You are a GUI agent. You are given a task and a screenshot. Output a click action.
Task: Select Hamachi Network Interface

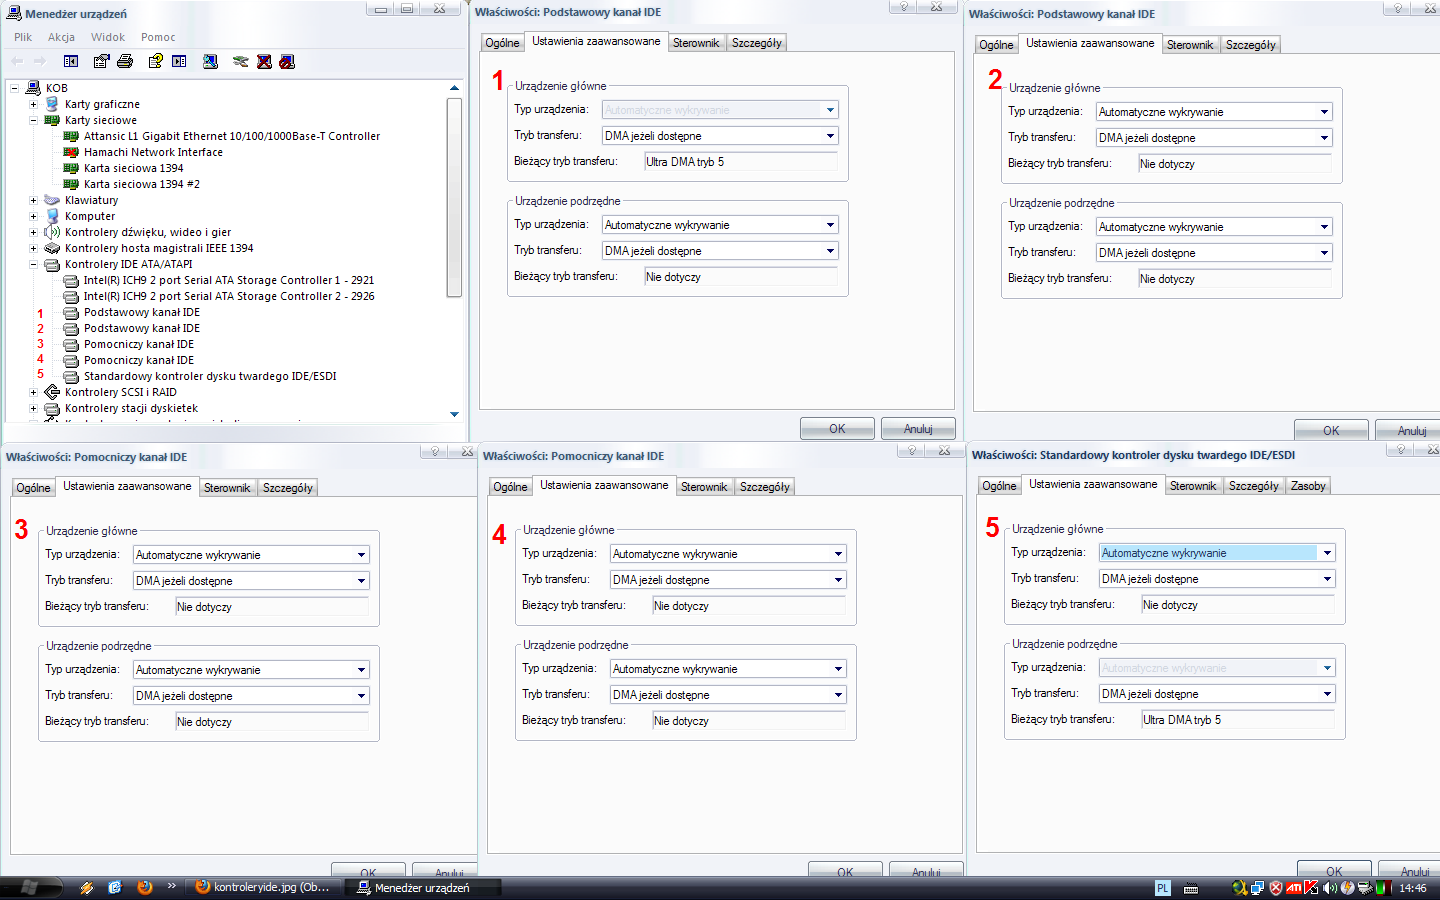tap(153, 152)
